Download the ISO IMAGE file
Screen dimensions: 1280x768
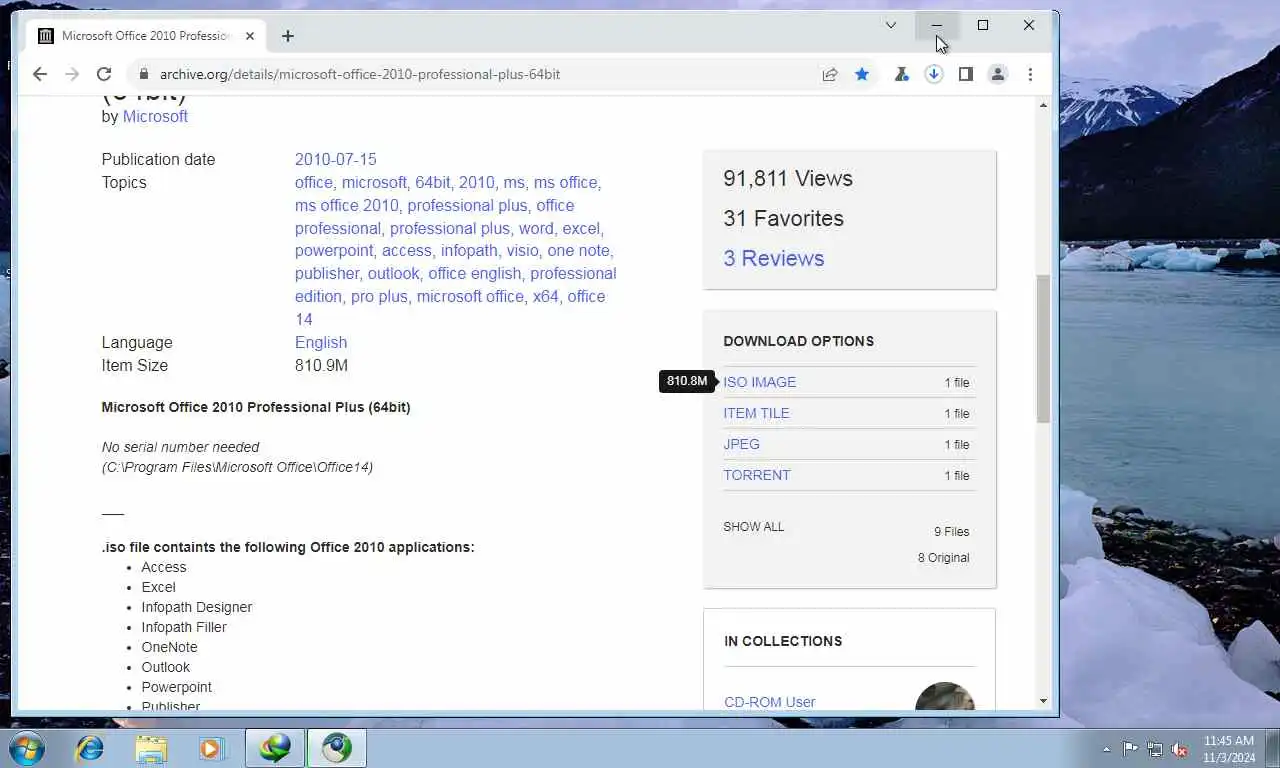[x=760, y=382]
